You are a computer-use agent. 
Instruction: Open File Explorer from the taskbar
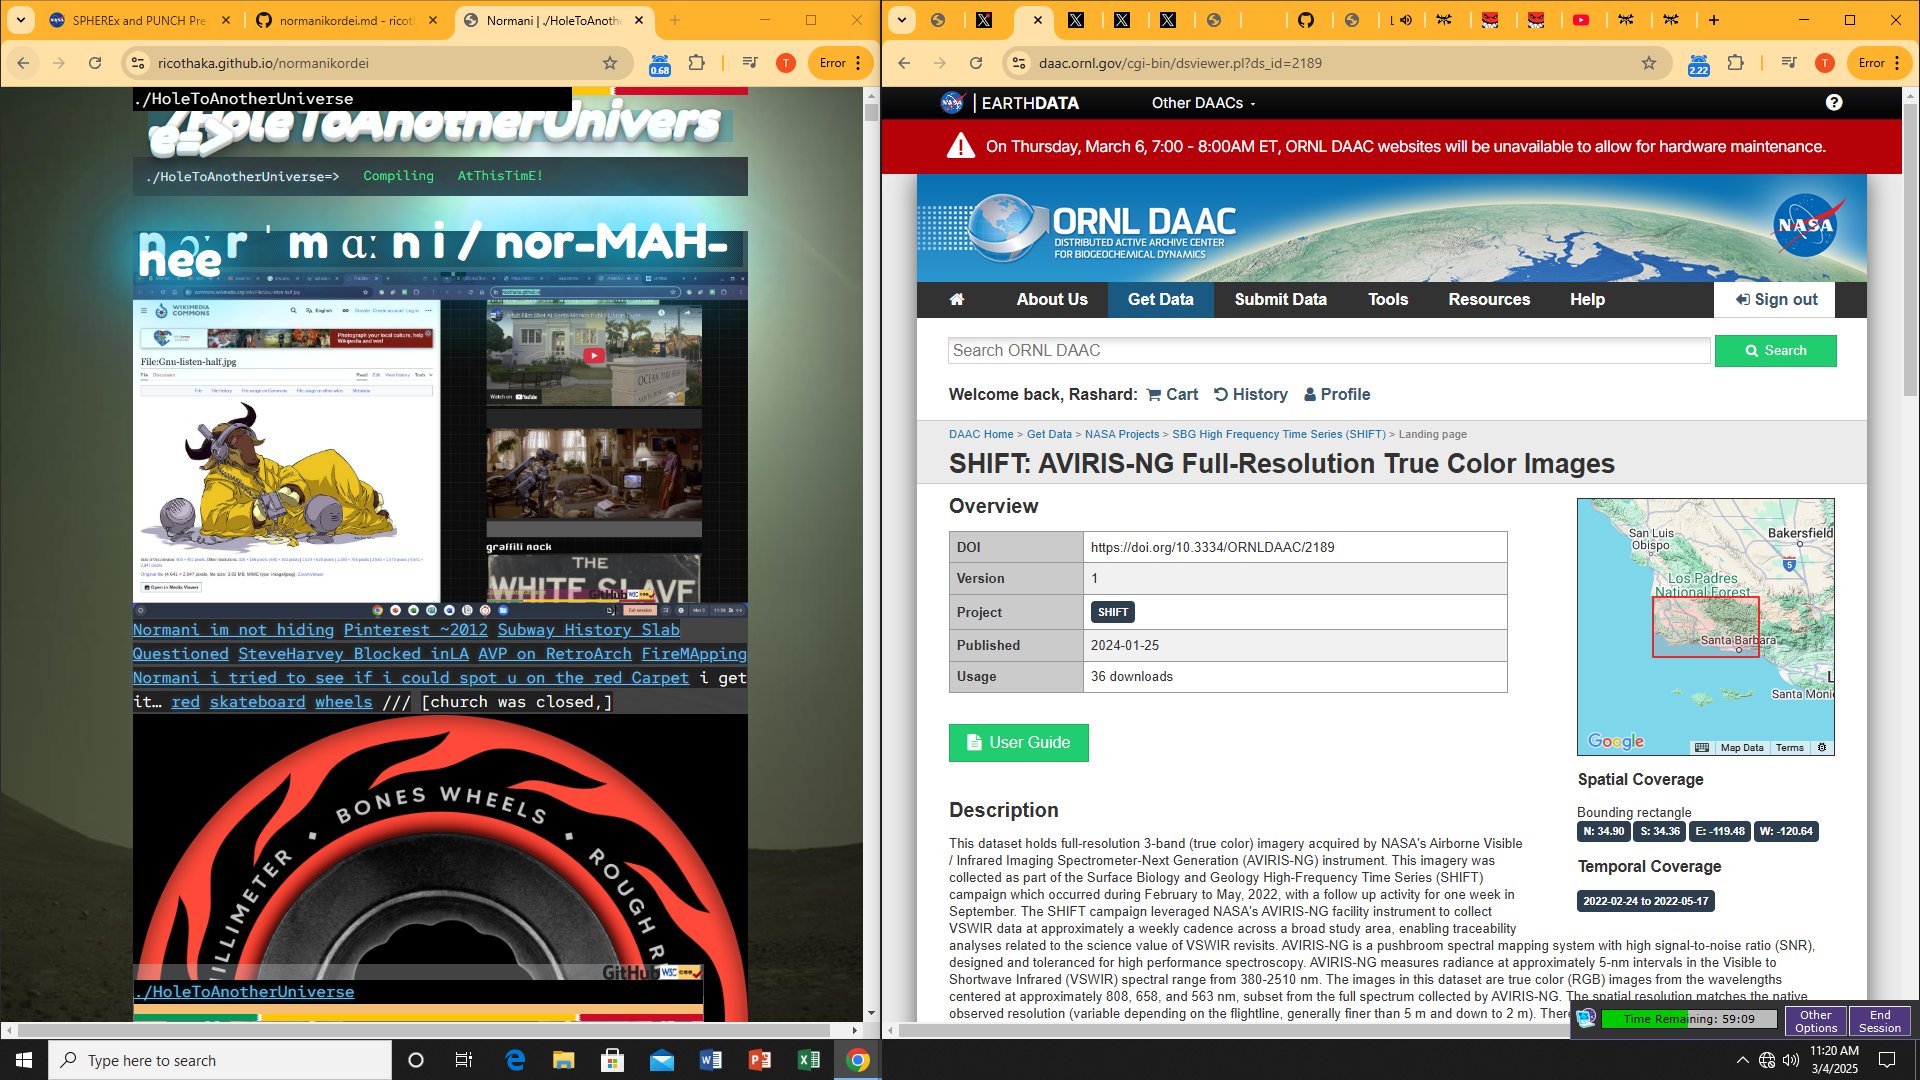point(564,1060)
